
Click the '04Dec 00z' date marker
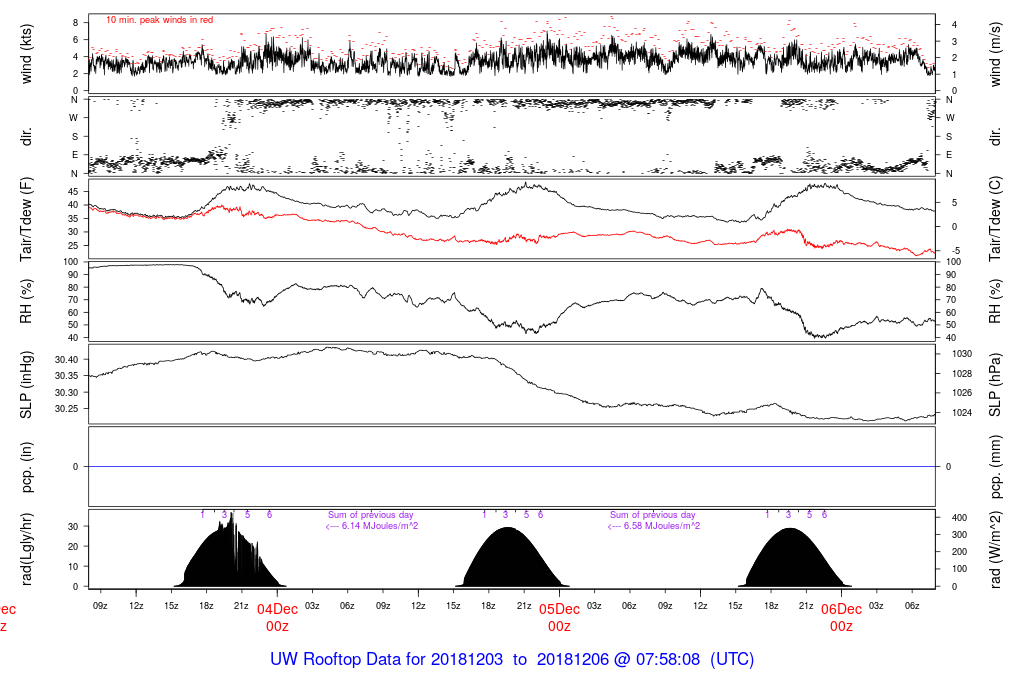point(277,618)
